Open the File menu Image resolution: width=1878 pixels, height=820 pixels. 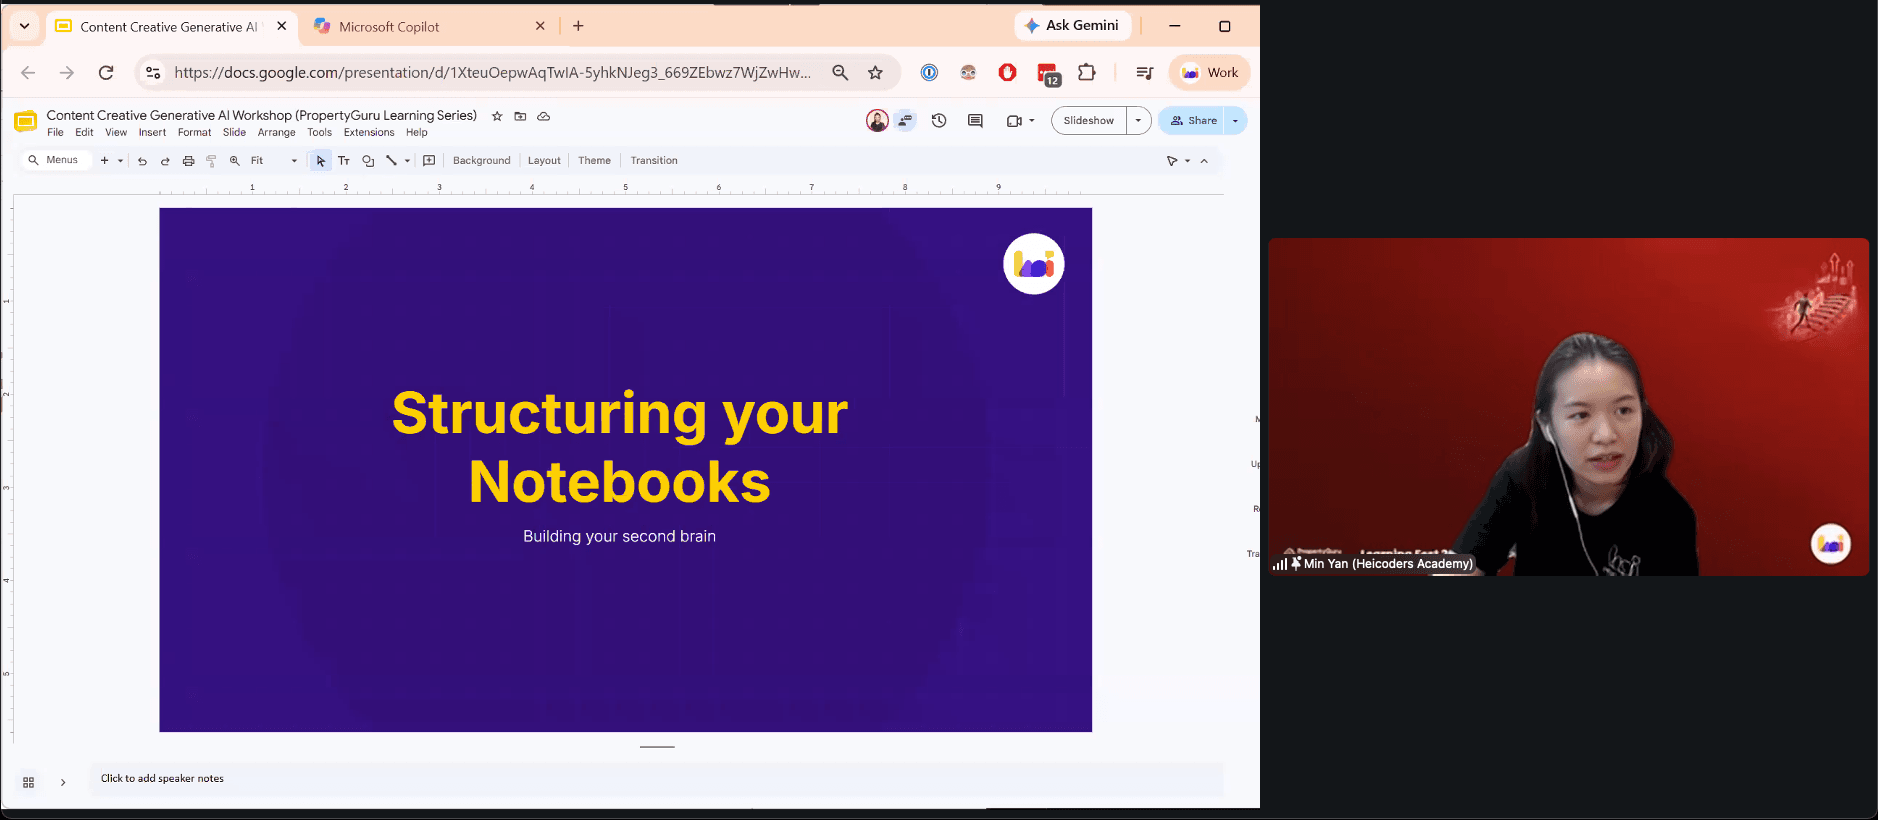click(55, 133)
